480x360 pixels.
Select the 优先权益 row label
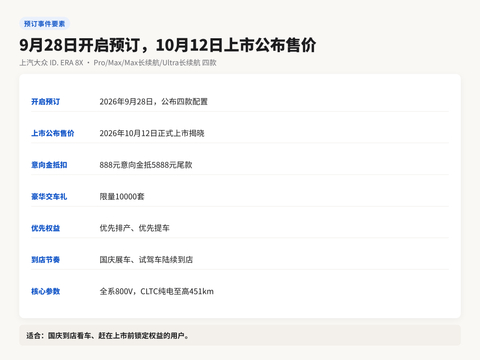click(x=46, y=228)
